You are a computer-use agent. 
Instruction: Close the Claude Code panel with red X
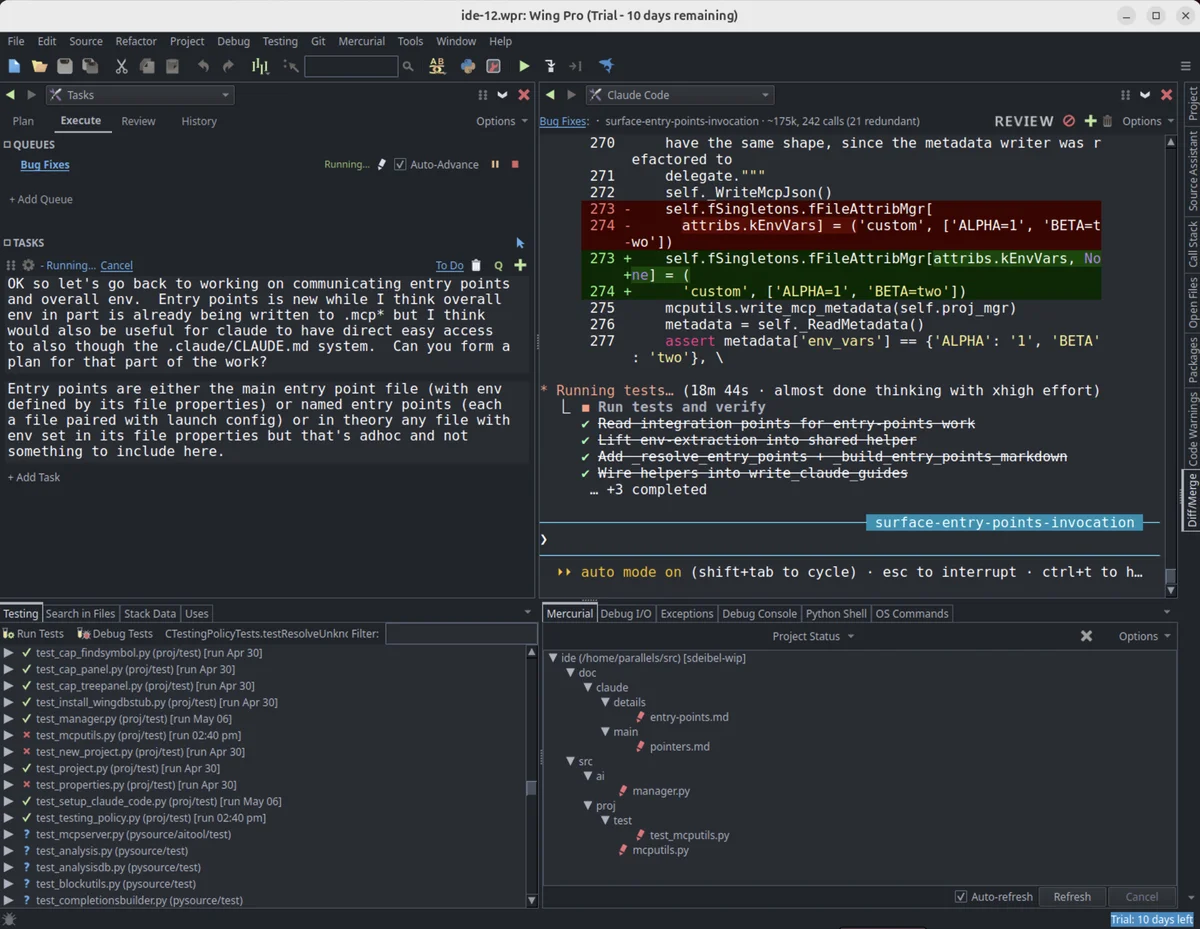[x=1166, y=95]
